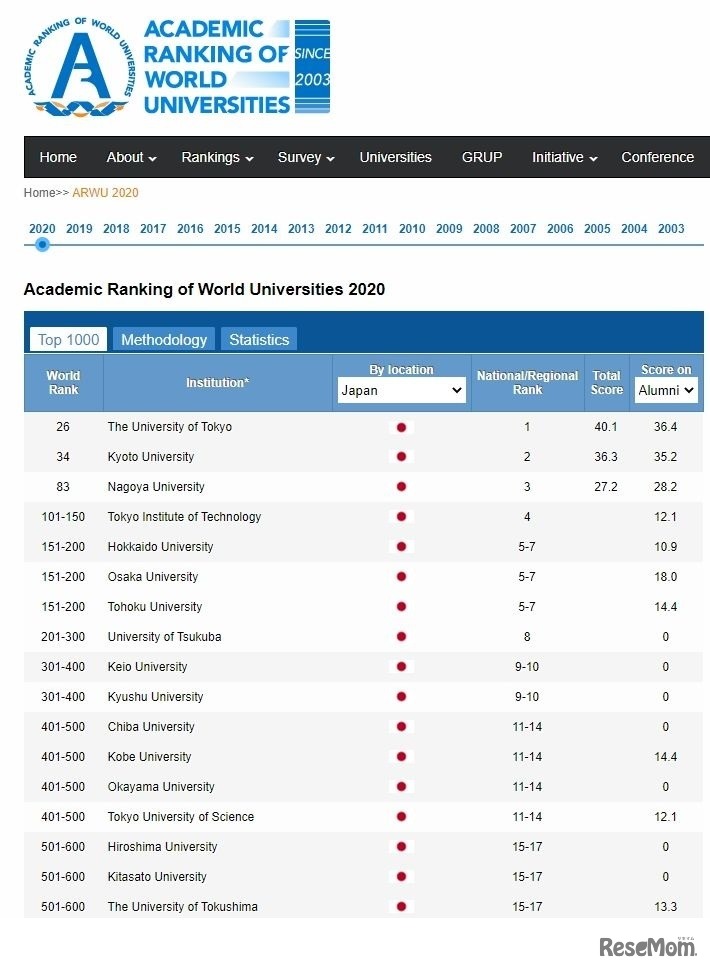Select year 2018 on timeline

point(116,228)
